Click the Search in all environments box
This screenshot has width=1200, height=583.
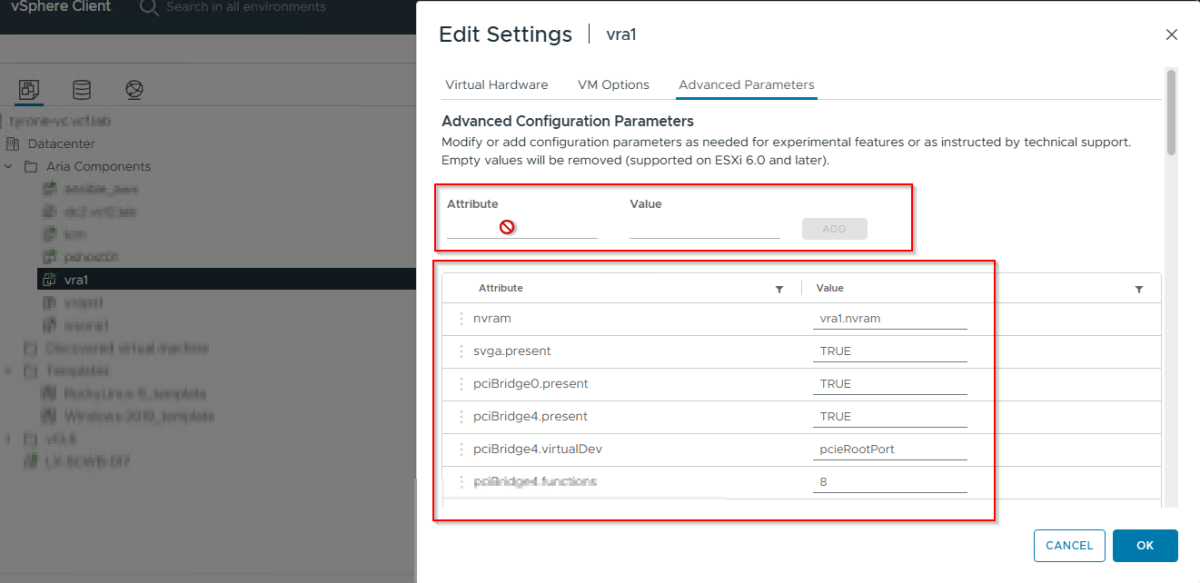[x=246, y=8]
